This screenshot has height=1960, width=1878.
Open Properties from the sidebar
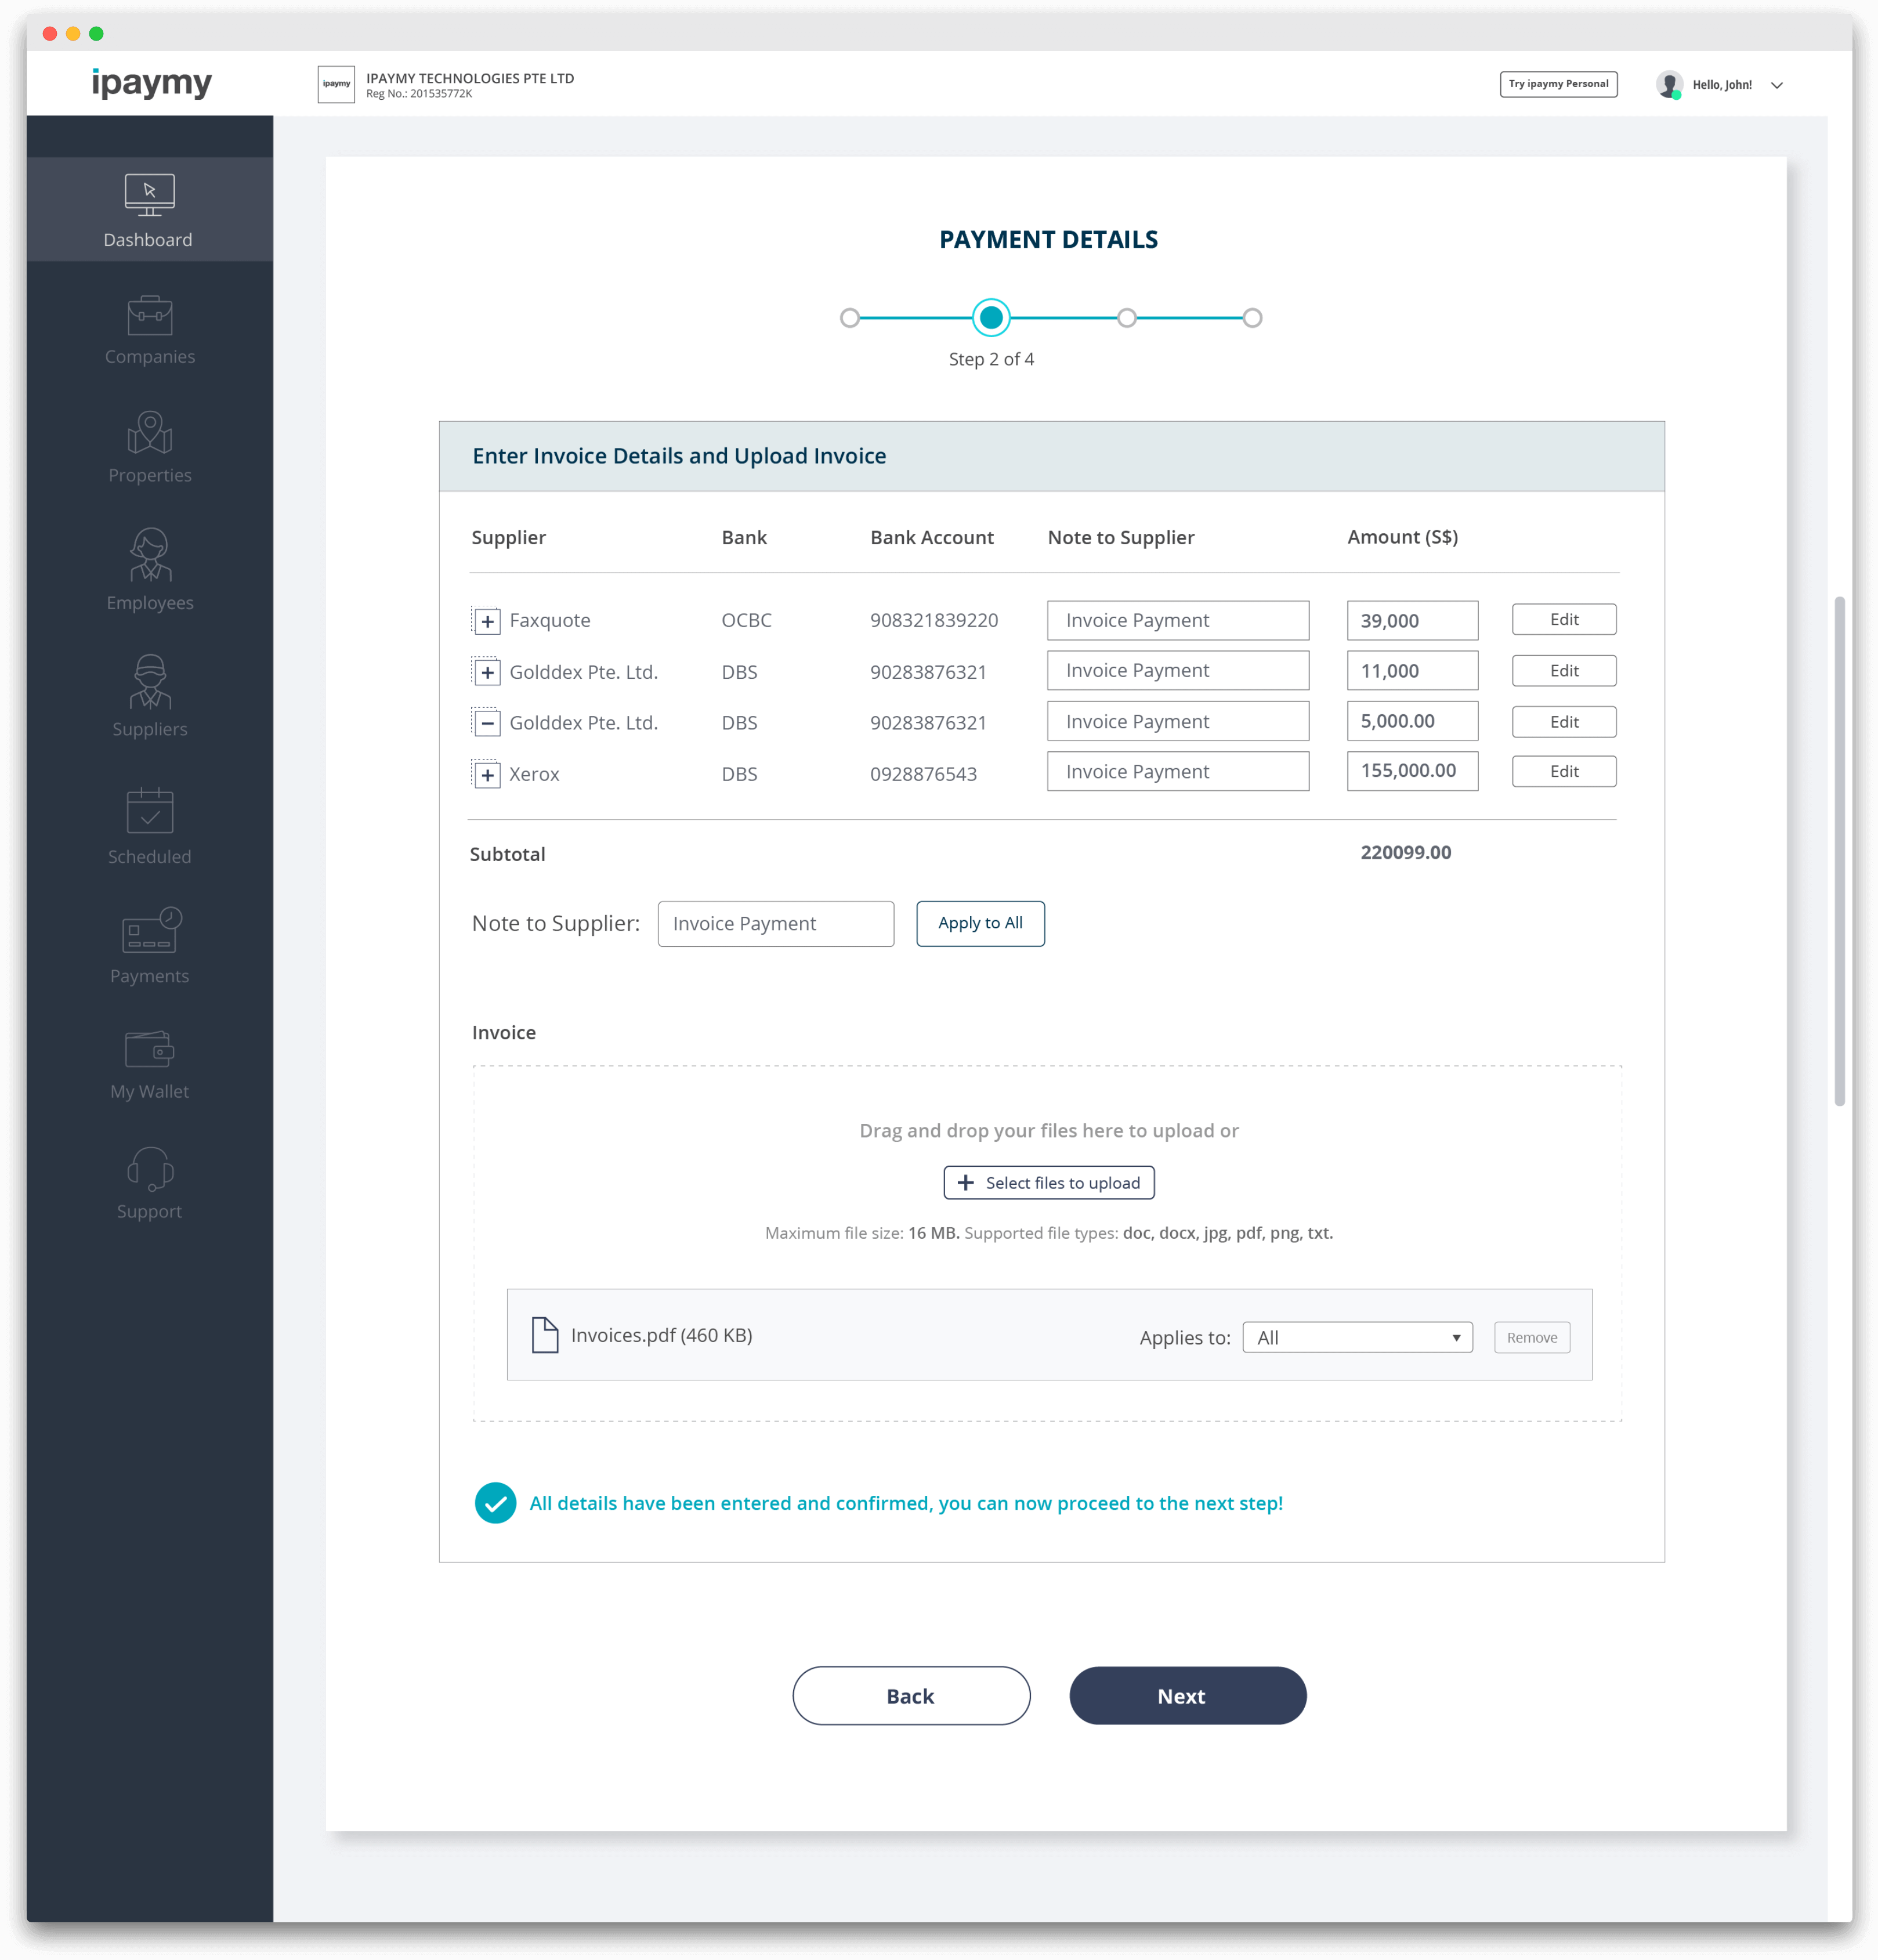pos(149,448)
